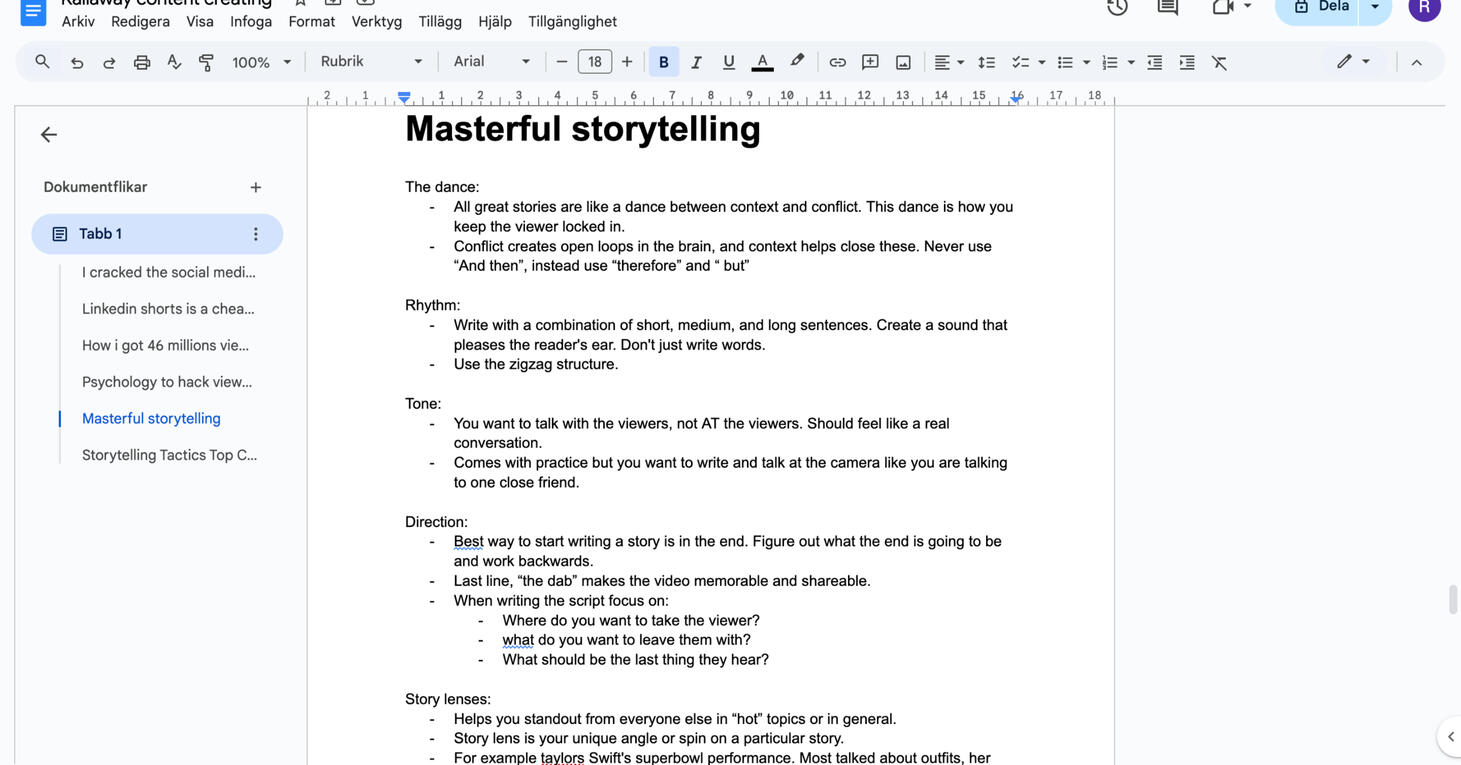Add a comment from toolbar
The height and width of the screenshot is (765, 1461).
point(870,62)
